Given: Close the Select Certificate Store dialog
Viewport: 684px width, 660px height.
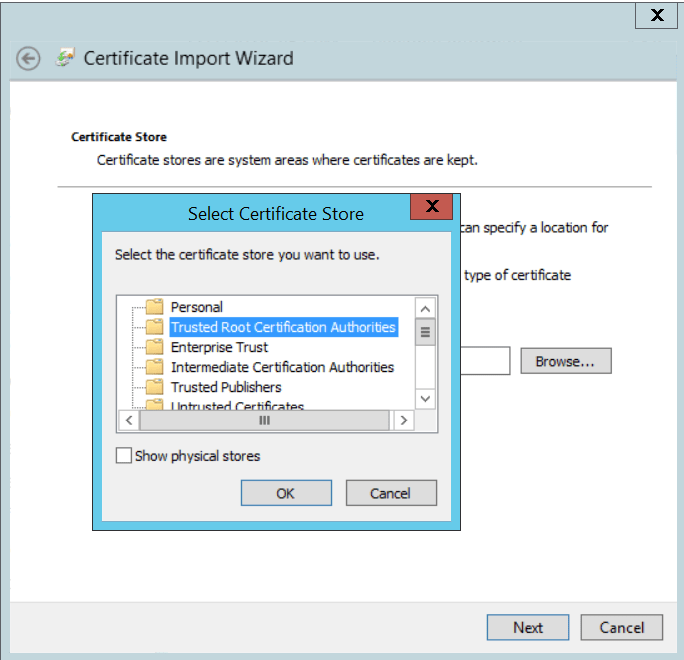Looking at the screenshot, I should coord(432,207).
